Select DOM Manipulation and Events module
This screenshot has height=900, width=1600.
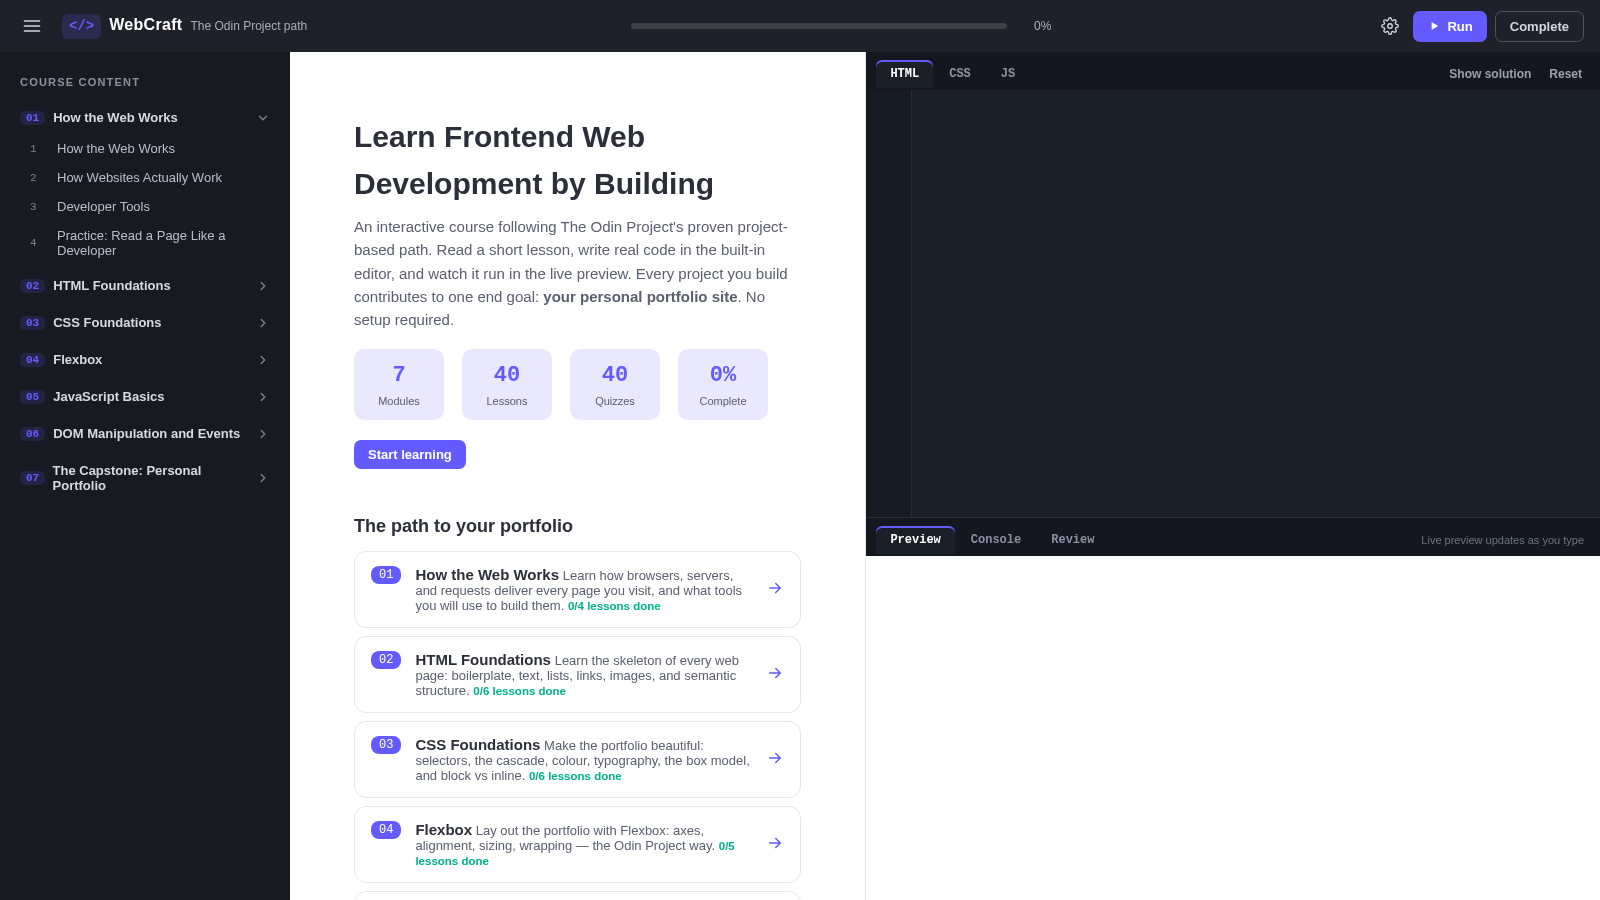tap(145, 434)
